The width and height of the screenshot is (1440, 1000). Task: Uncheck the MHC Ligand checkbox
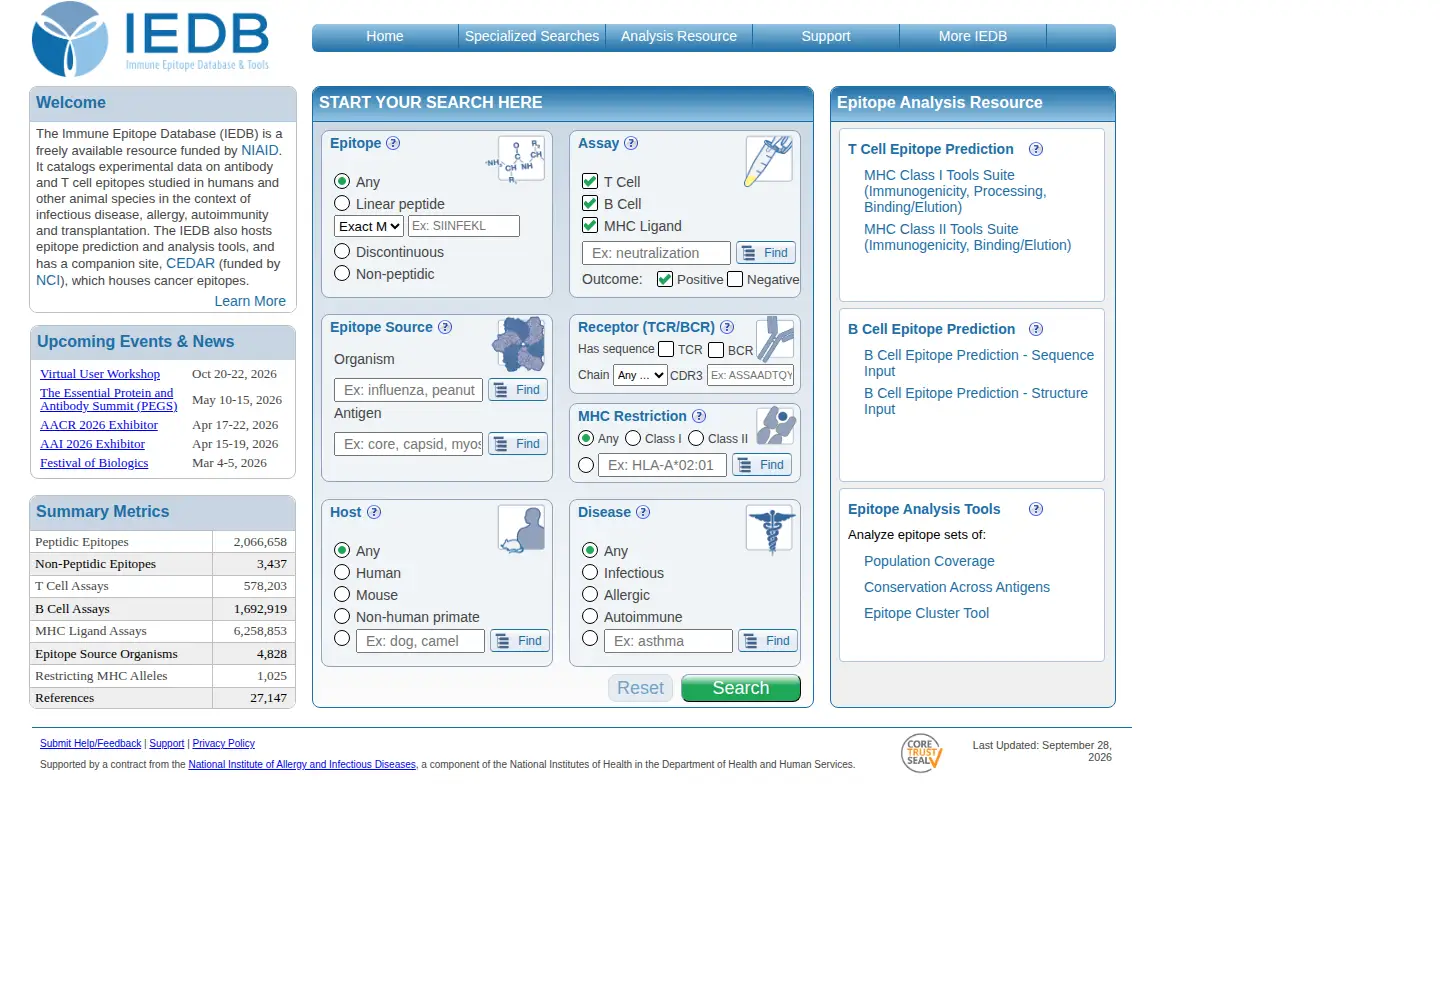pyautogui.click(x=590, y=225)
